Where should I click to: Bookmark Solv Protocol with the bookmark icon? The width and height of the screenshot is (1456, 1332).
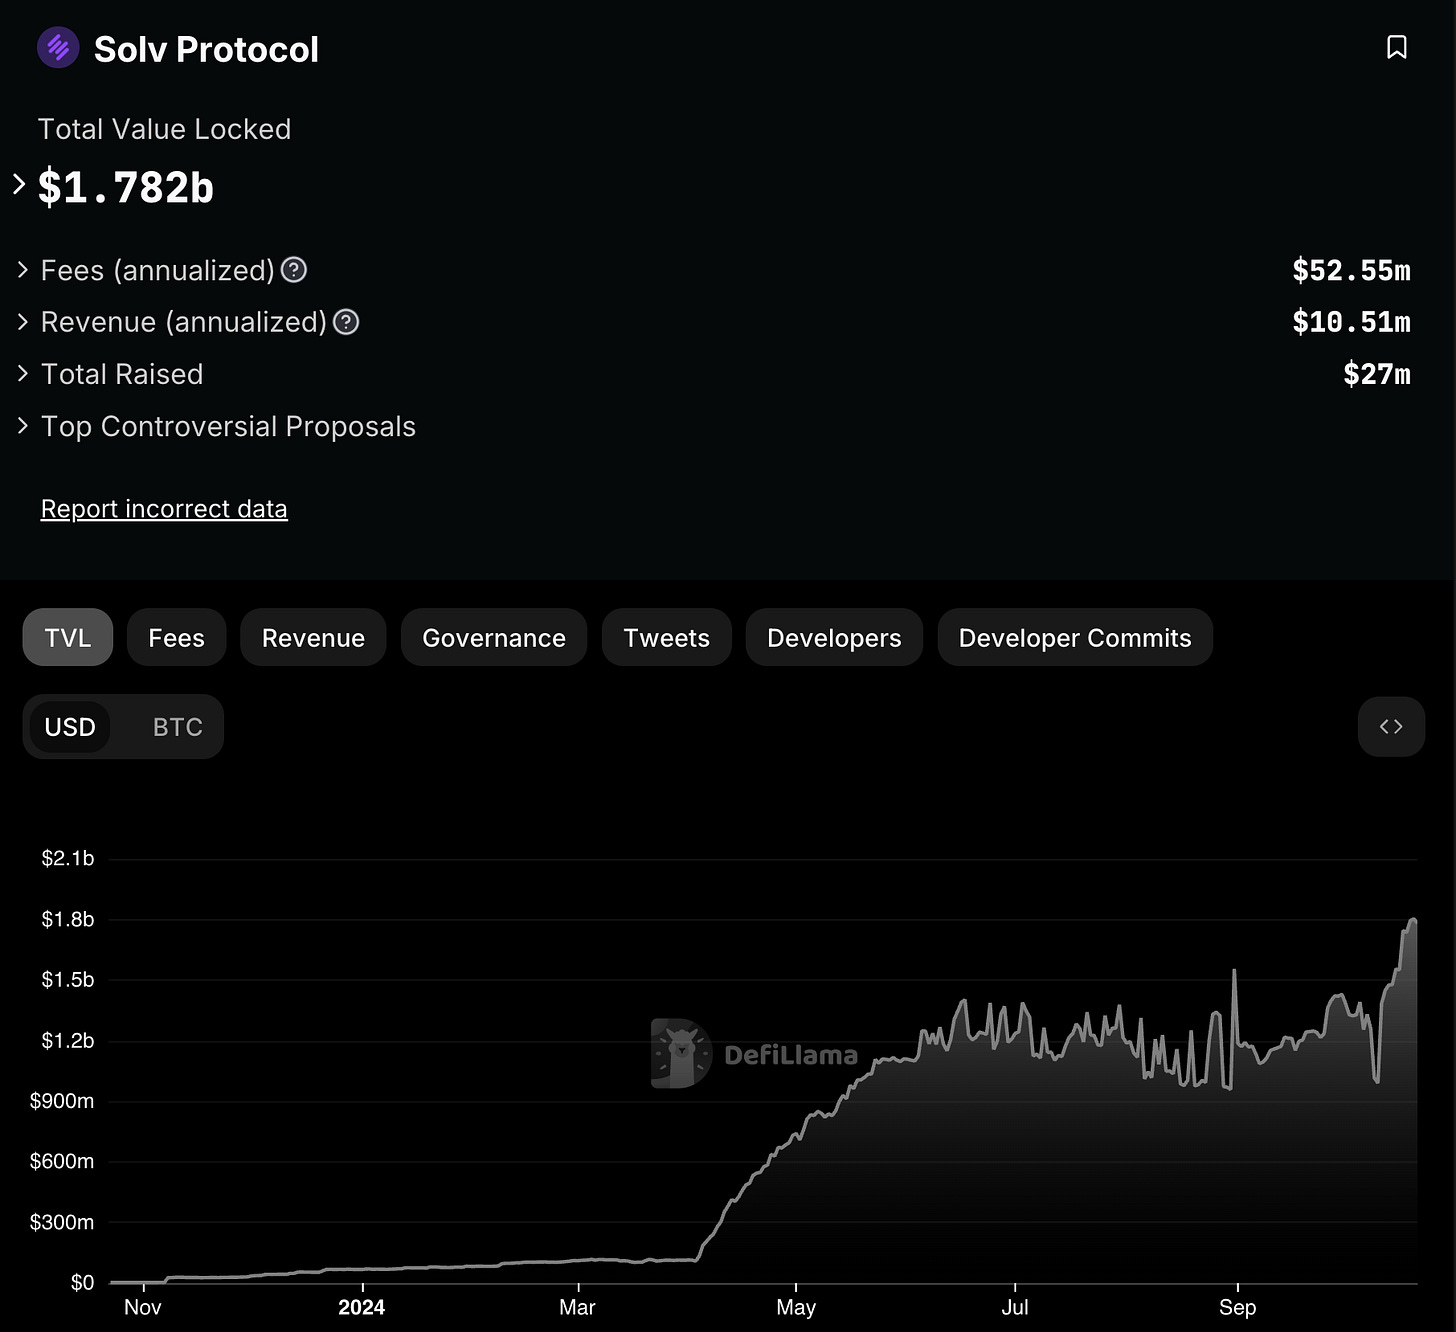pos(1397,47)
